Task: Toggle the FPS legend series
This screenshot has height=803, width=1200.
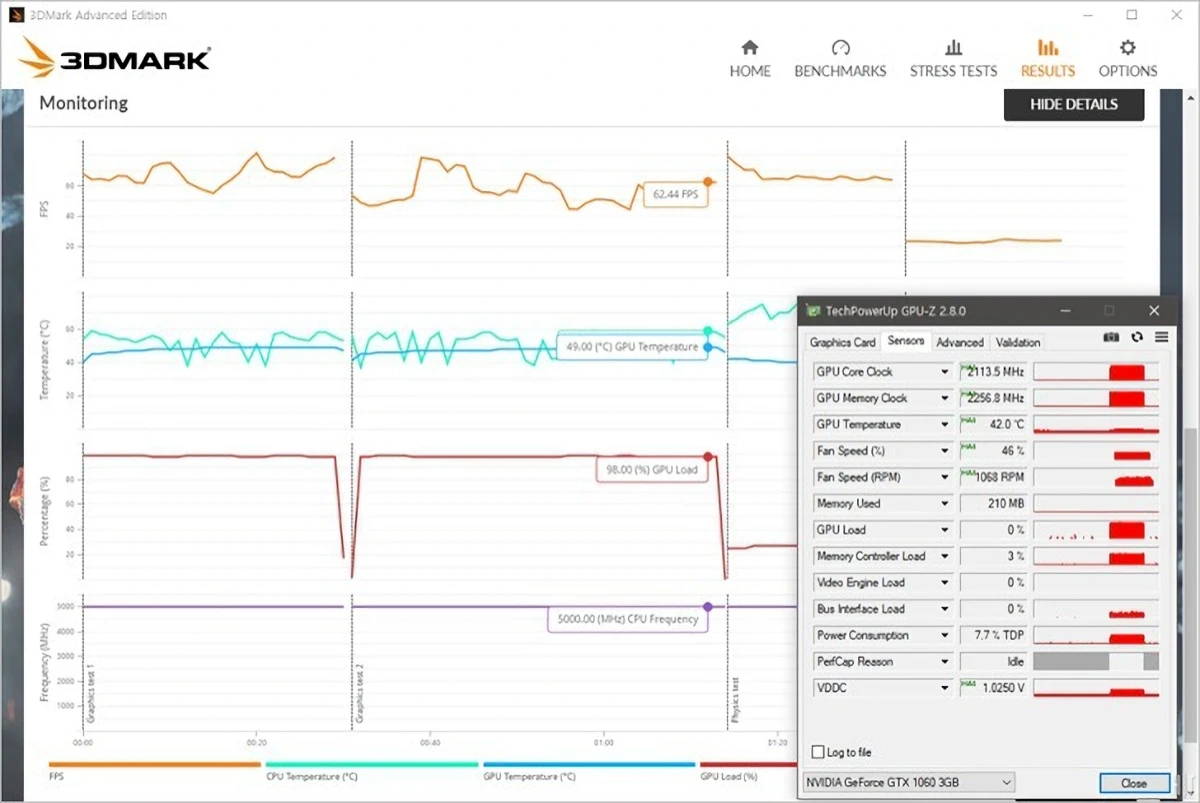Action: (x=155, y=770)
